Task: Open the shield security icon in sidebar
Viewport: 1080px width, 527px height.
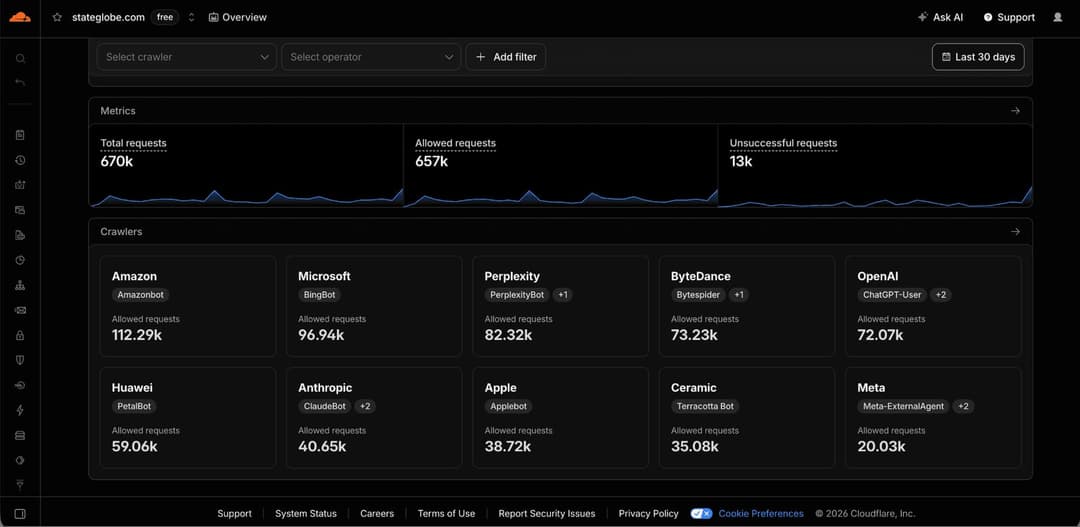Action: [20, 360]
